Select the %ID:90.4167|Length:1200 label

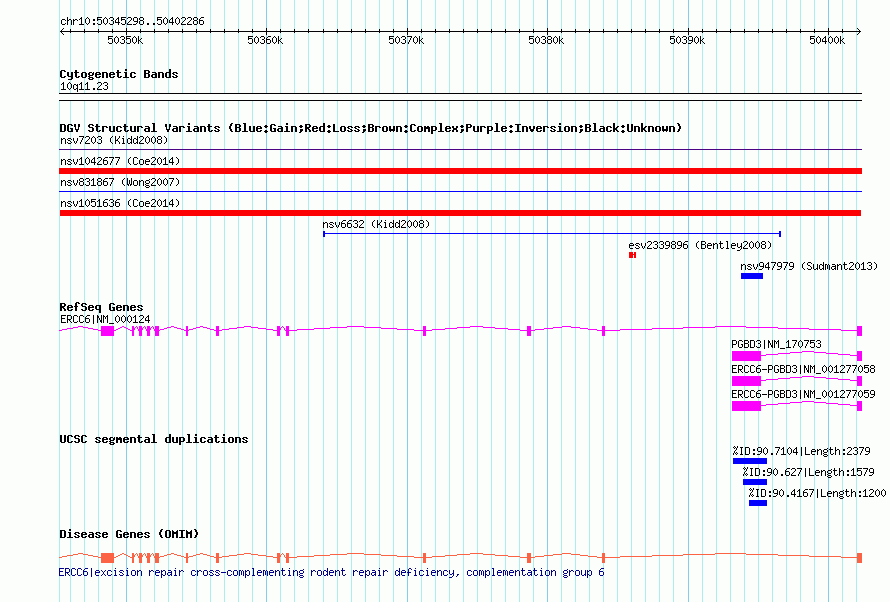[x=817, y=493]
